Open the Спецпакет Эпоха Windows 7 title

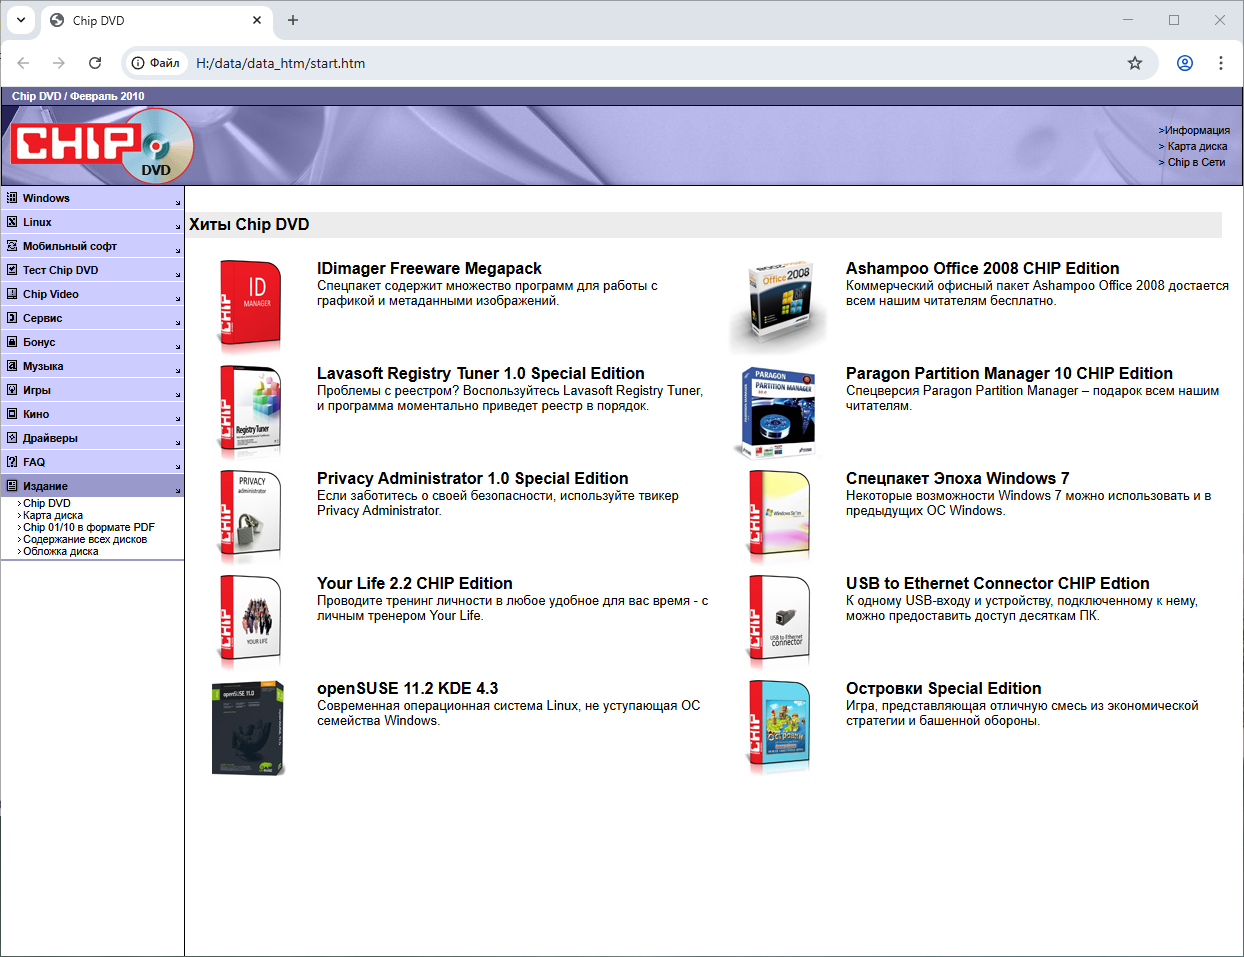click(x=958, y=478)
